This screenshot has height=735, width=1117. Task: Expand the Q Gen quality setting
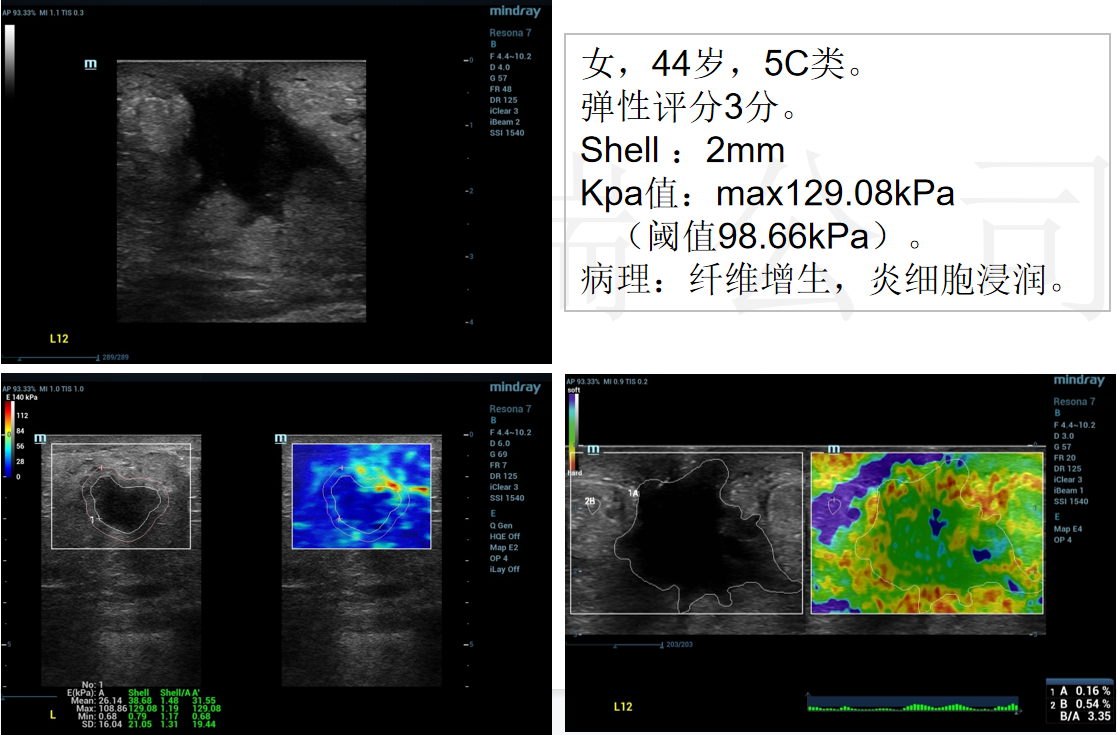501,525
